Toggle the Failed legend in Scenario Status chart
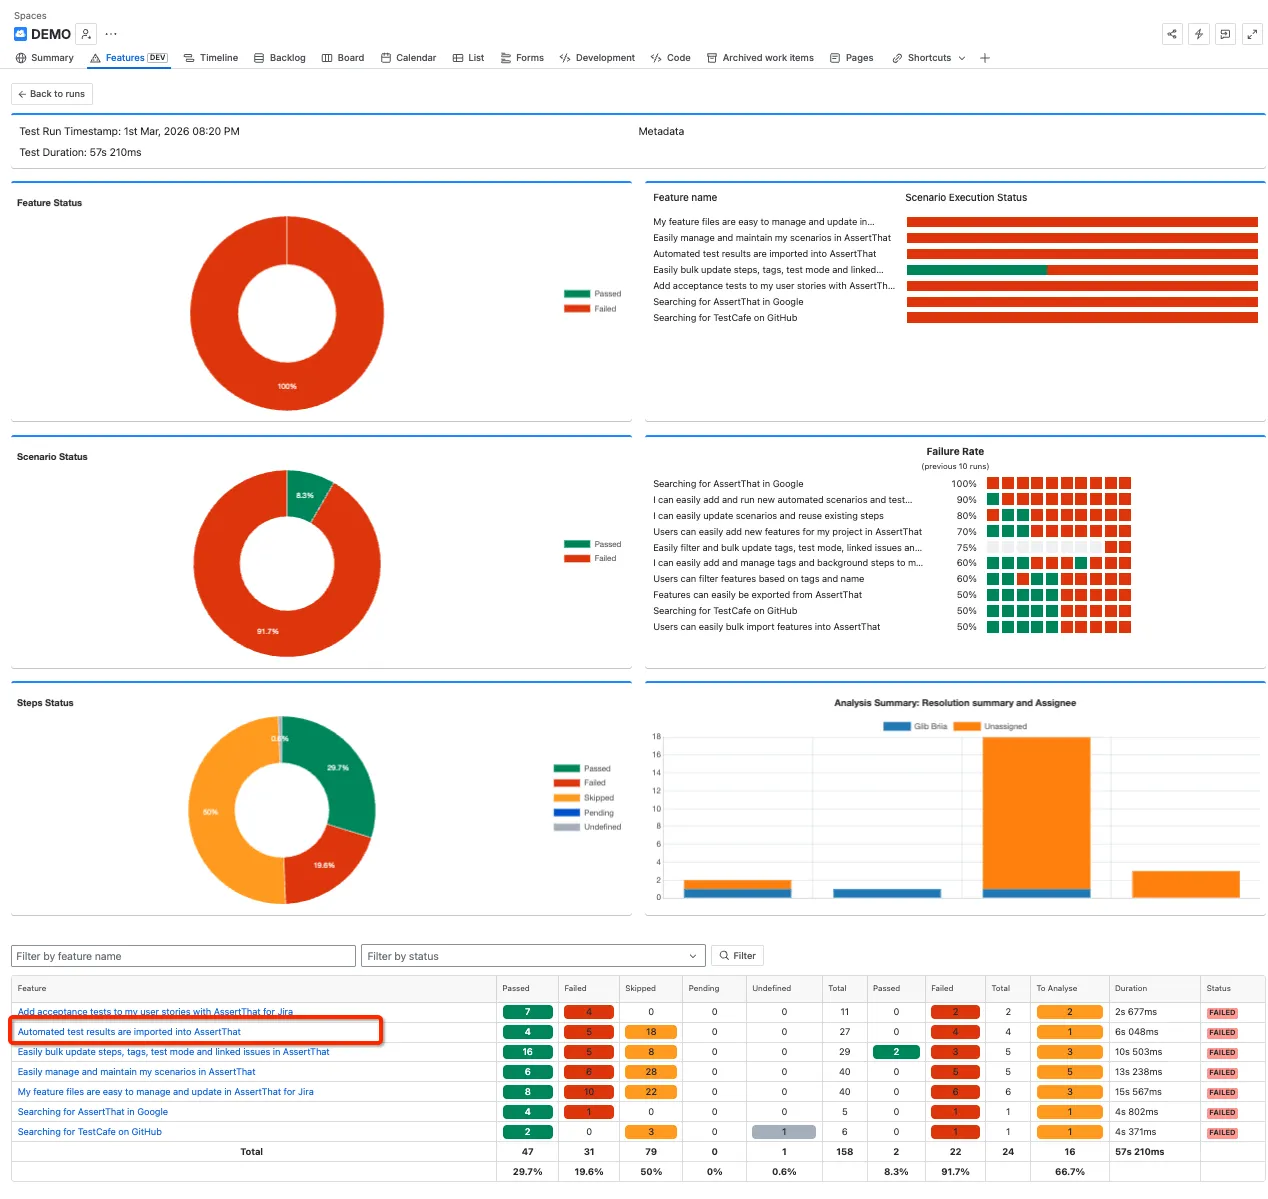 click(x=590, y=559)
